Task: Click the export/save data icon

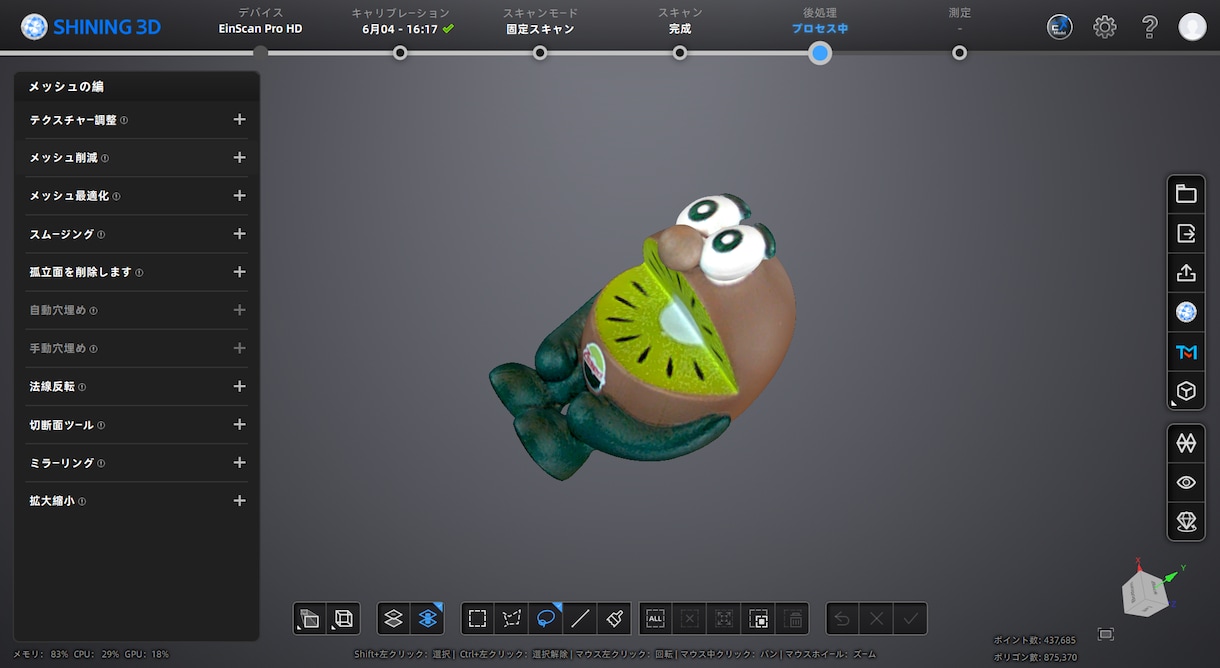Action: pos(1186,233)
